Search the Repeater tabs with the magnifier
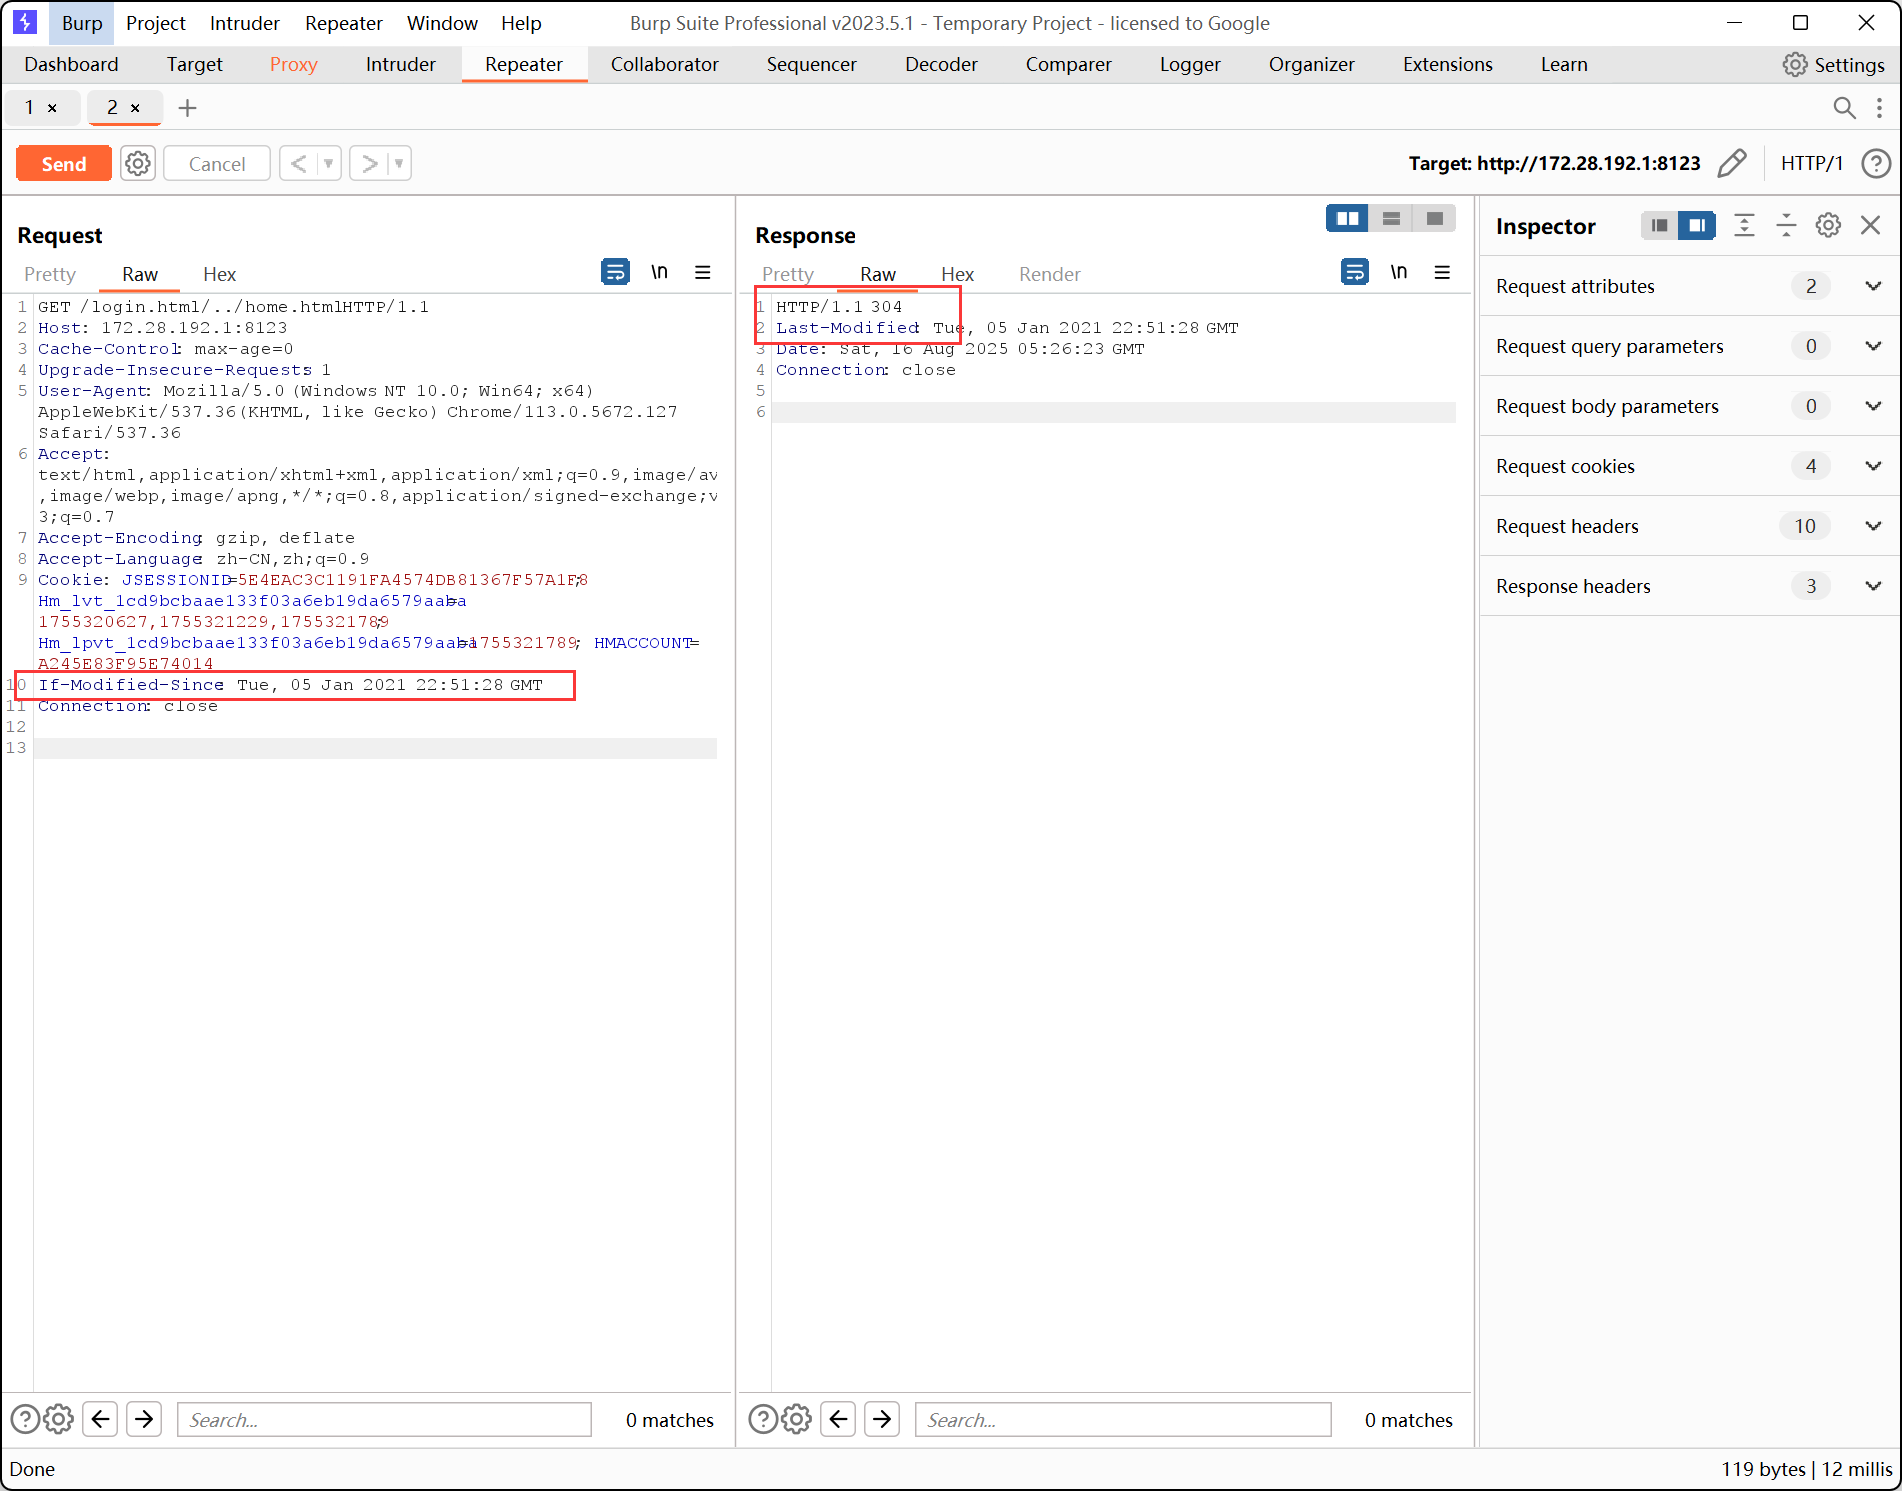Image resolution: width=1902 pixels, height=1491 pixels. pyautogui.click(x=1844, y=108)
